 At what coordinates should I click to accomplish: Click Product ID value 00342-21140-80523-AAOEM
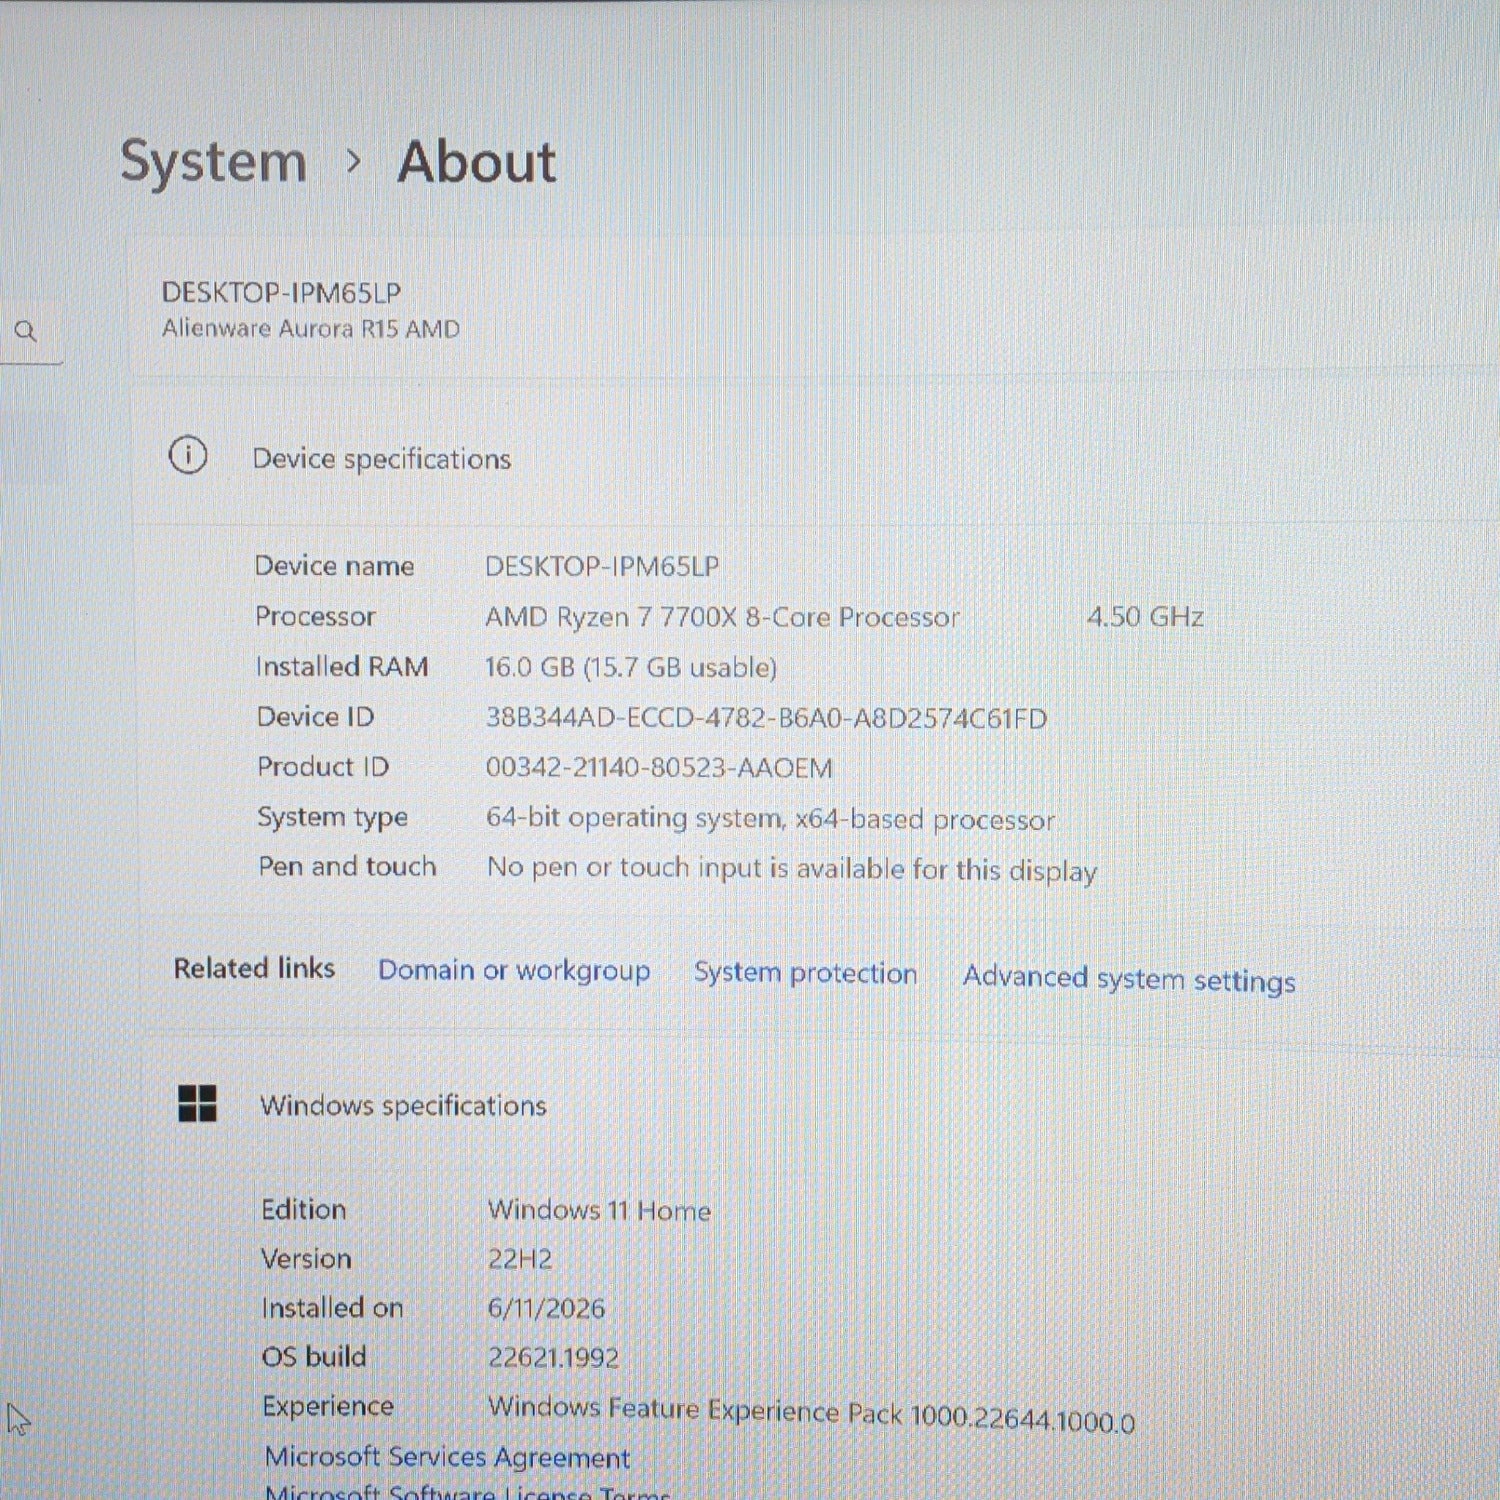pos(659,768)
